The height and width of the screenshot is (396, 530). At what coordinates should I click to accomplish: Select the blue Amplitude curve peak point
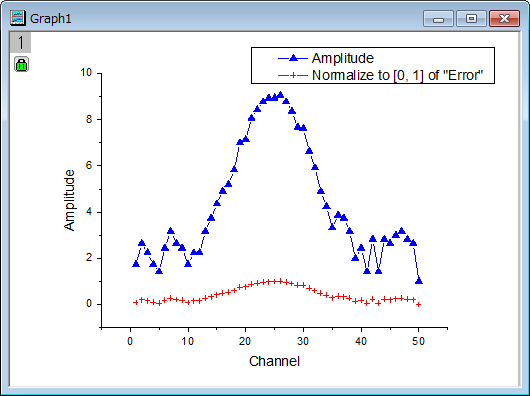point(280,95)
